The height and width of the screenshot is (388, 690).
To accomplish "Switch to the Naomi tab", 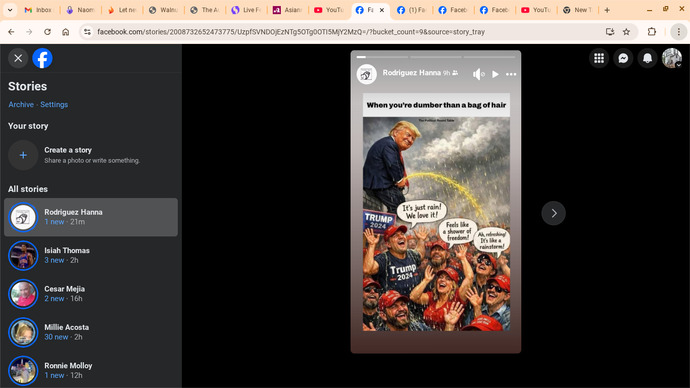I will click(x=80, y=10).
